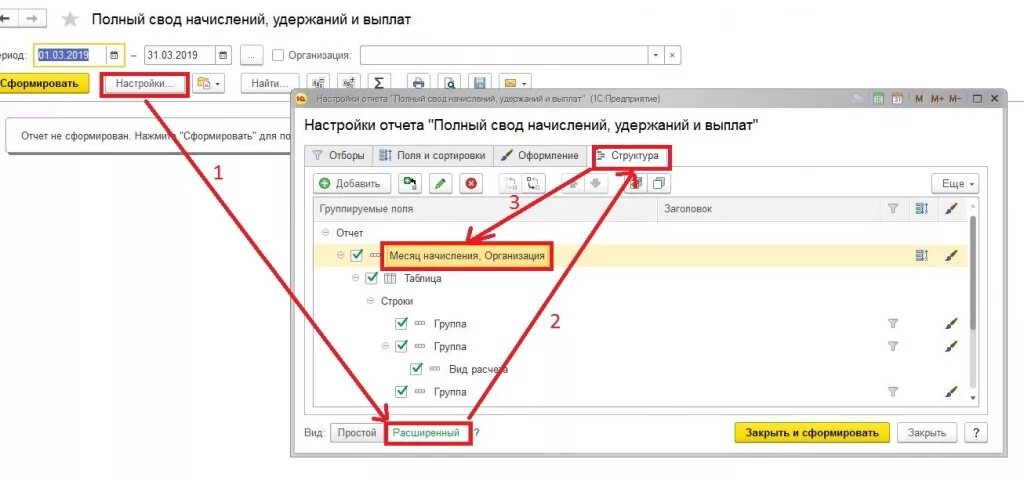Print the report using the printer icon
1024x477 pixels.
419,84
